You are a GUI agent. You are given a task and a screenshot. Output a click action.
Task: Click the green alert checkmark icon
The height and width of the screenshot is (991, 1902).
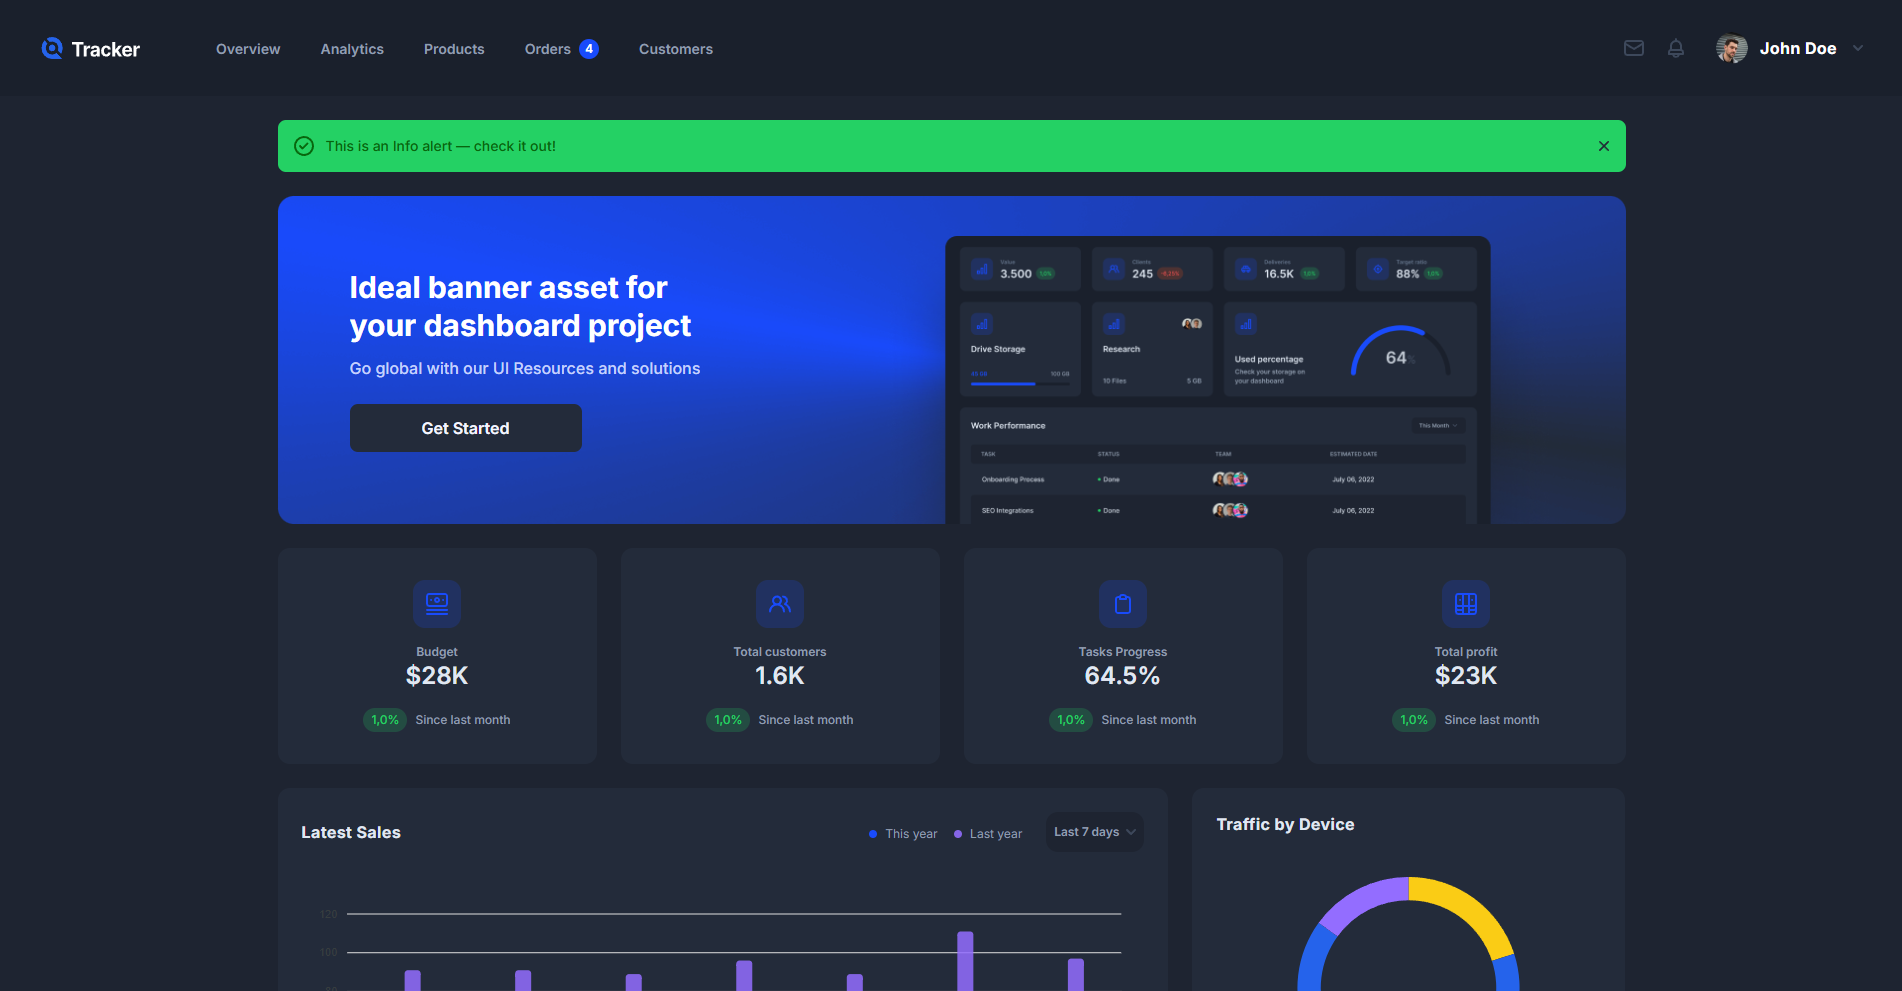tap(304, 146)
